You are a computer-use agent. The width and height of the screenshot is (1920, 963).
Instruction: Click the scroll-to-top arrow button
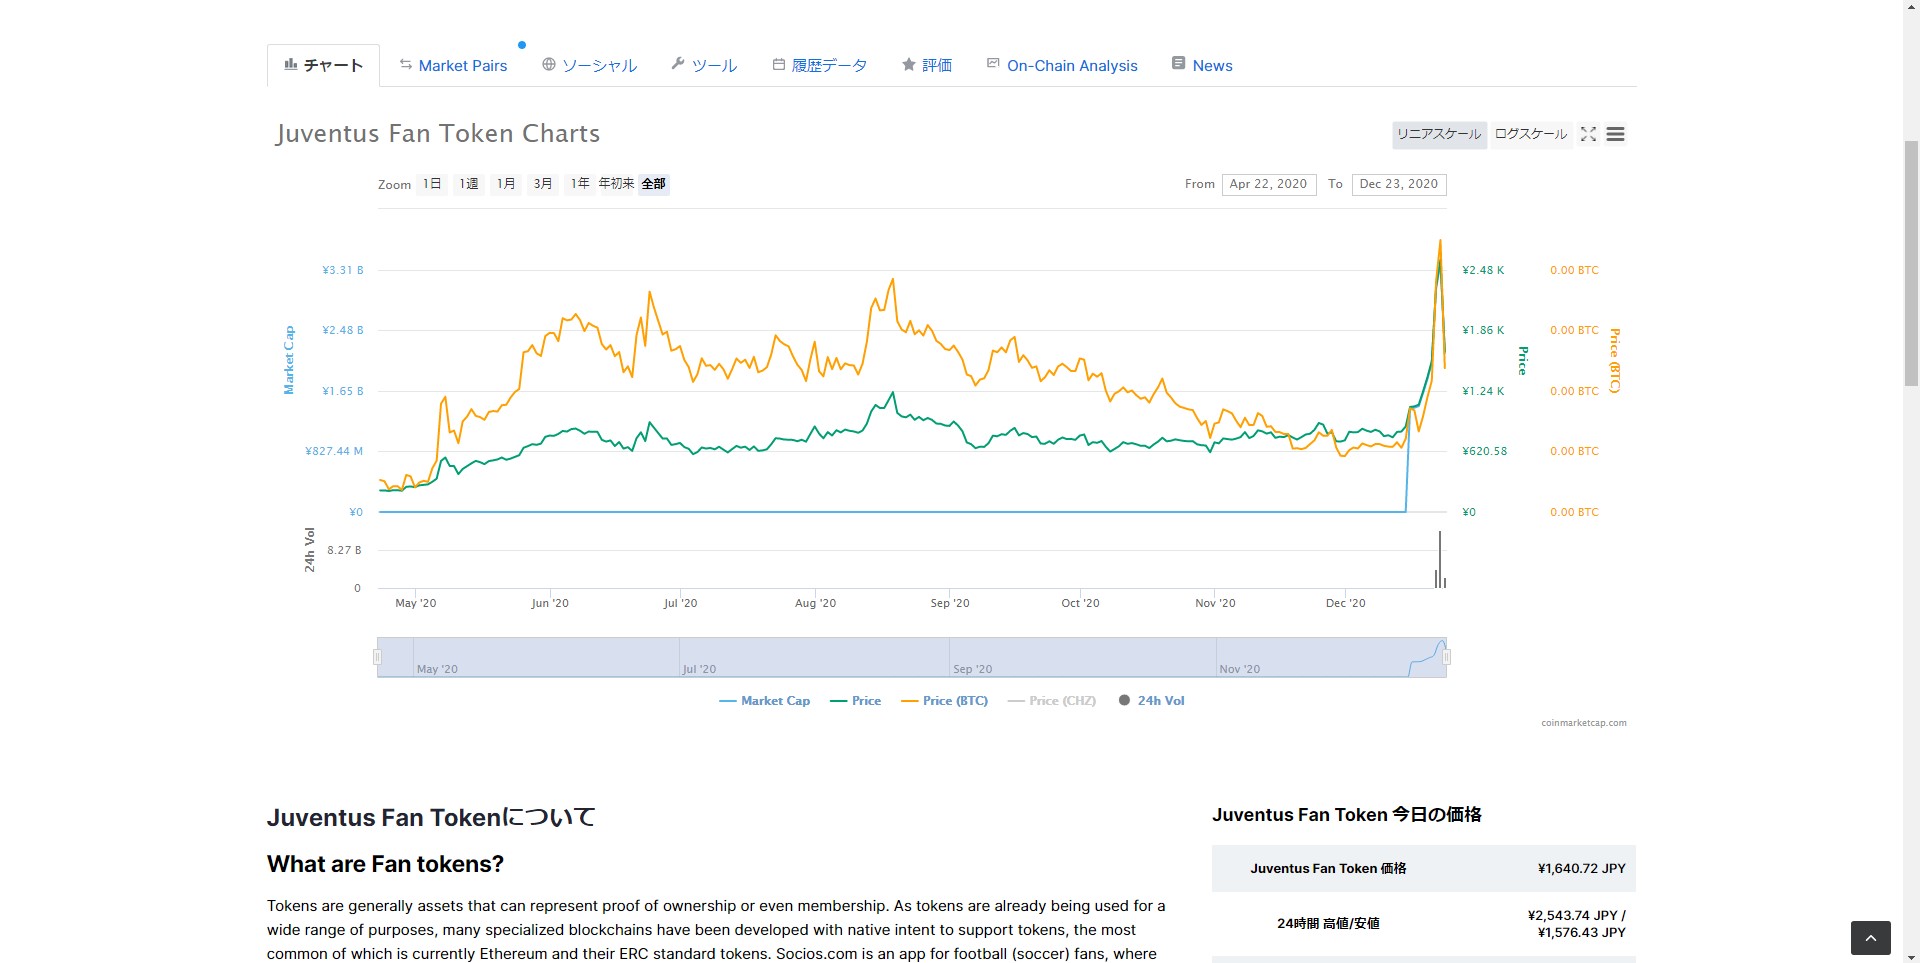1870,938
